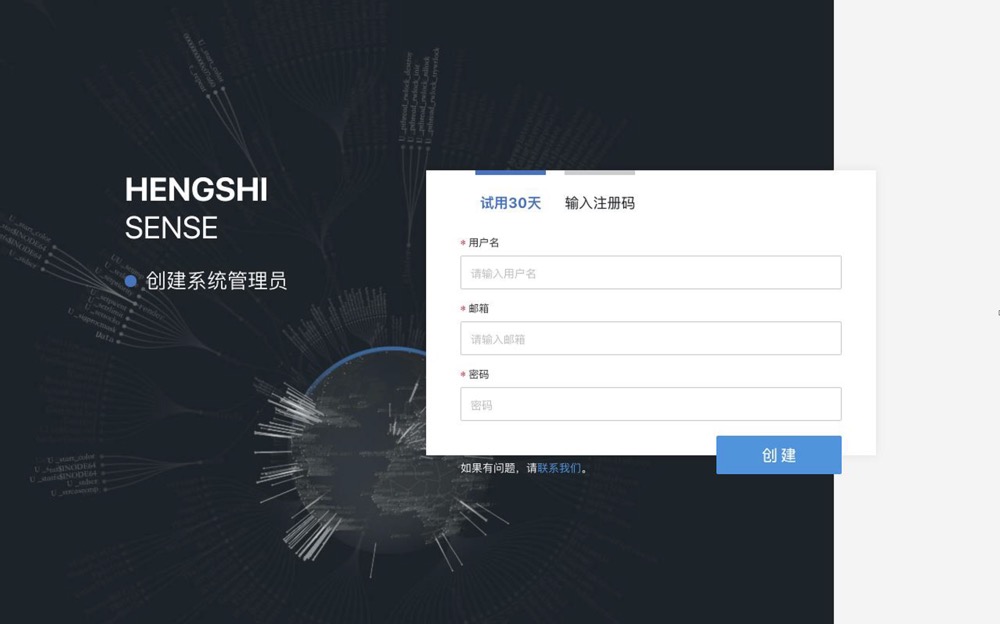Focus the 请输入用户名 input field
The image size is (1000, 624).
click(x=651, y=272)
